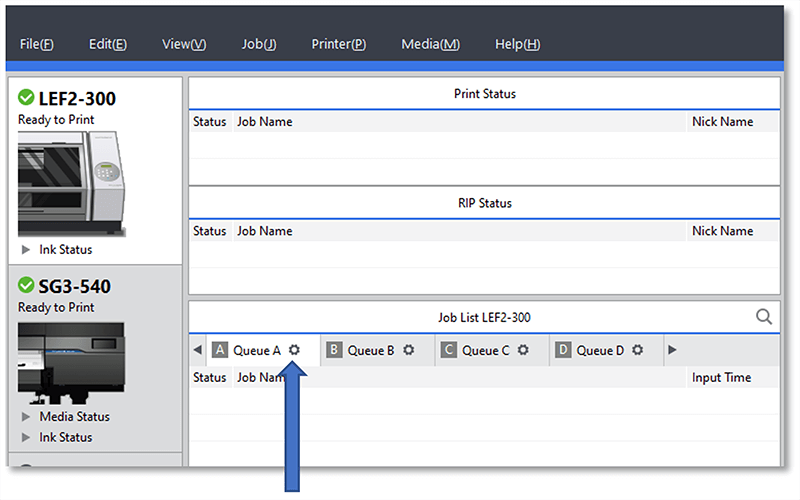Switch to the Queue D tab
The image size is (800, 500).
[599, 351]
